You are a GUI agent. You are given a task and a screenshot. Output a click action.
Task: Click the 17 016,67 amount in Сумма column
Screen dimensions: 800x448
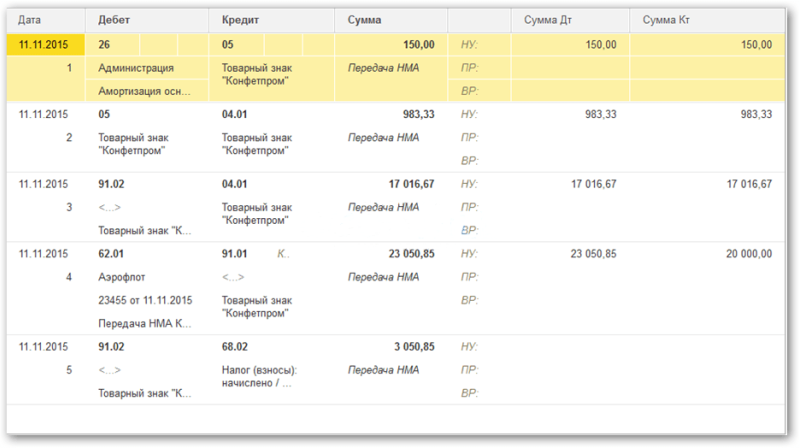[x=411, y=184]
